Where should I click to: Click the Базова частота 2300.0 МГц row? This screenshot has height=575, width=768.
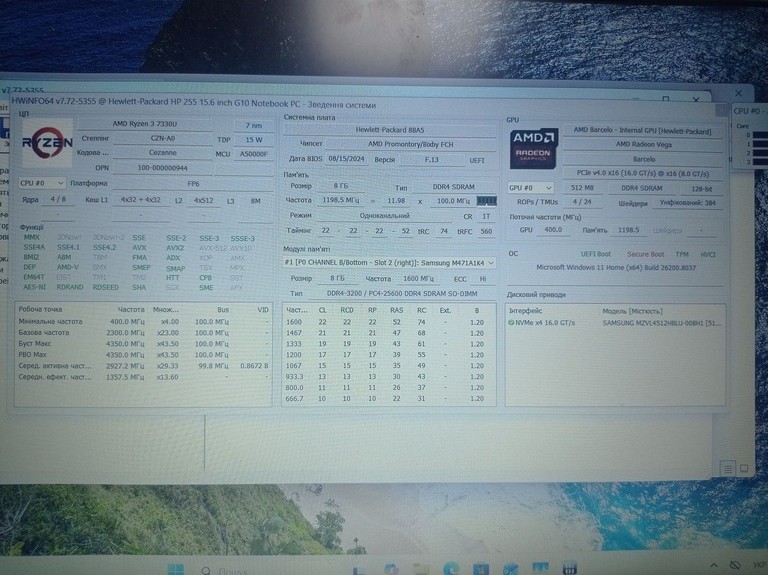tap(143, 333)
